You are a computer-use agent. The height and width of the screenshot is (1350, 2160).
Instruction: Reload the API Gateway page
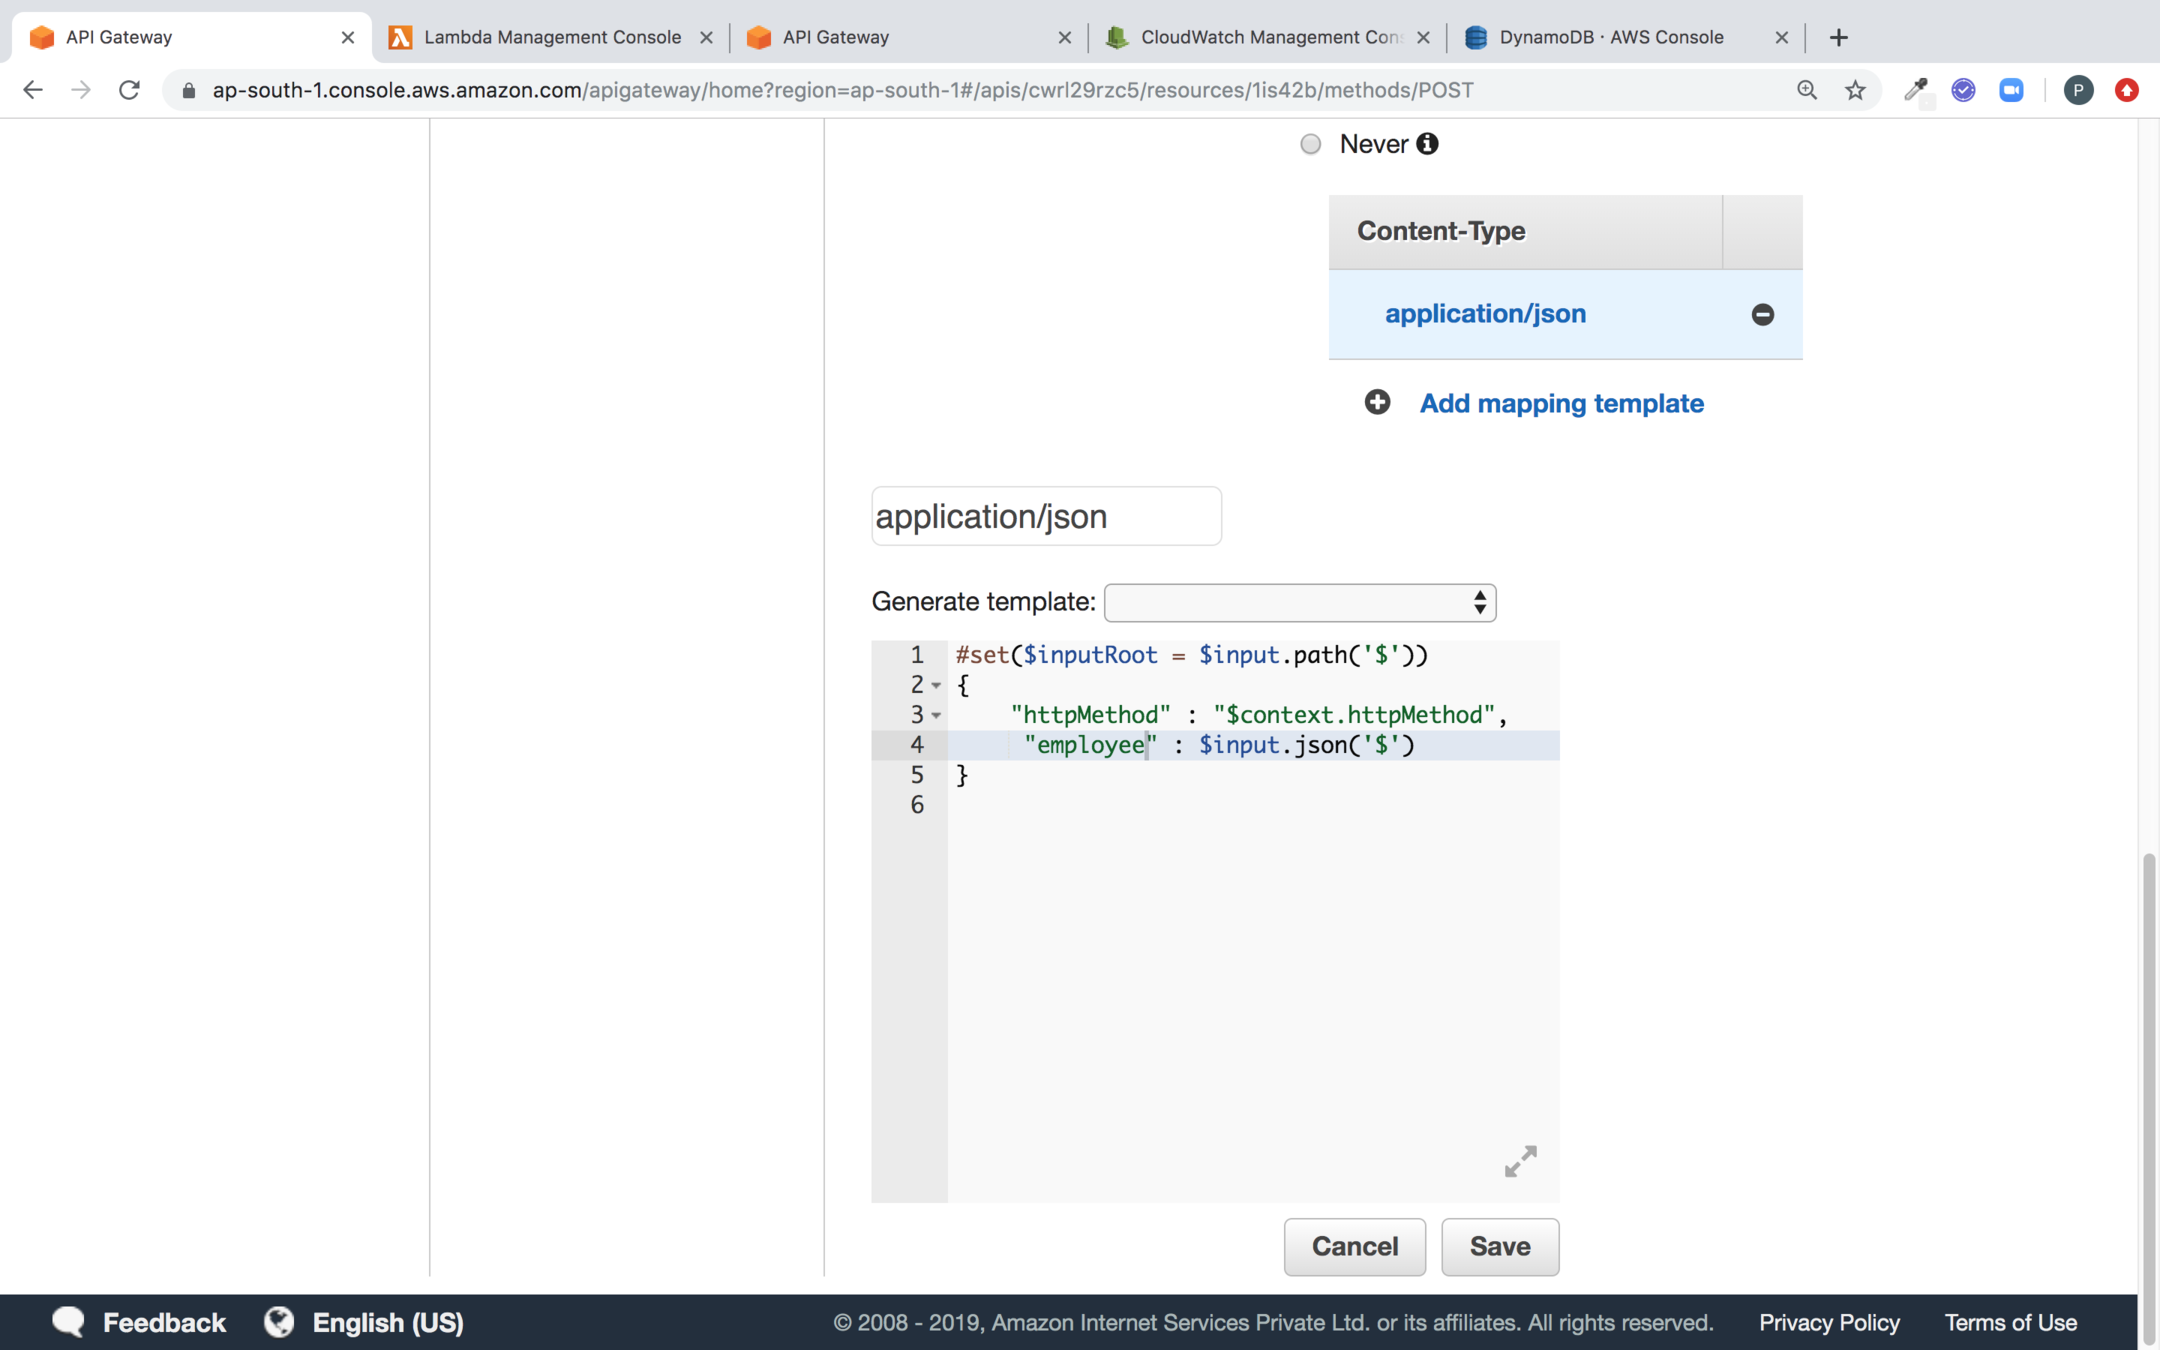(x=129, y=90)
